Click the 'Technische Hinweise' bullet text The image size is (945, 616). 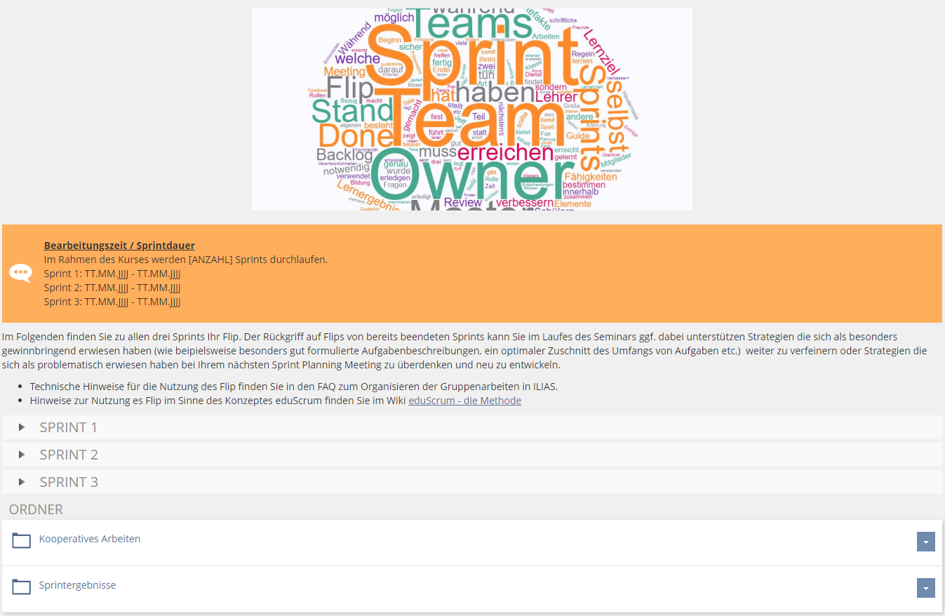pos(293,386)
